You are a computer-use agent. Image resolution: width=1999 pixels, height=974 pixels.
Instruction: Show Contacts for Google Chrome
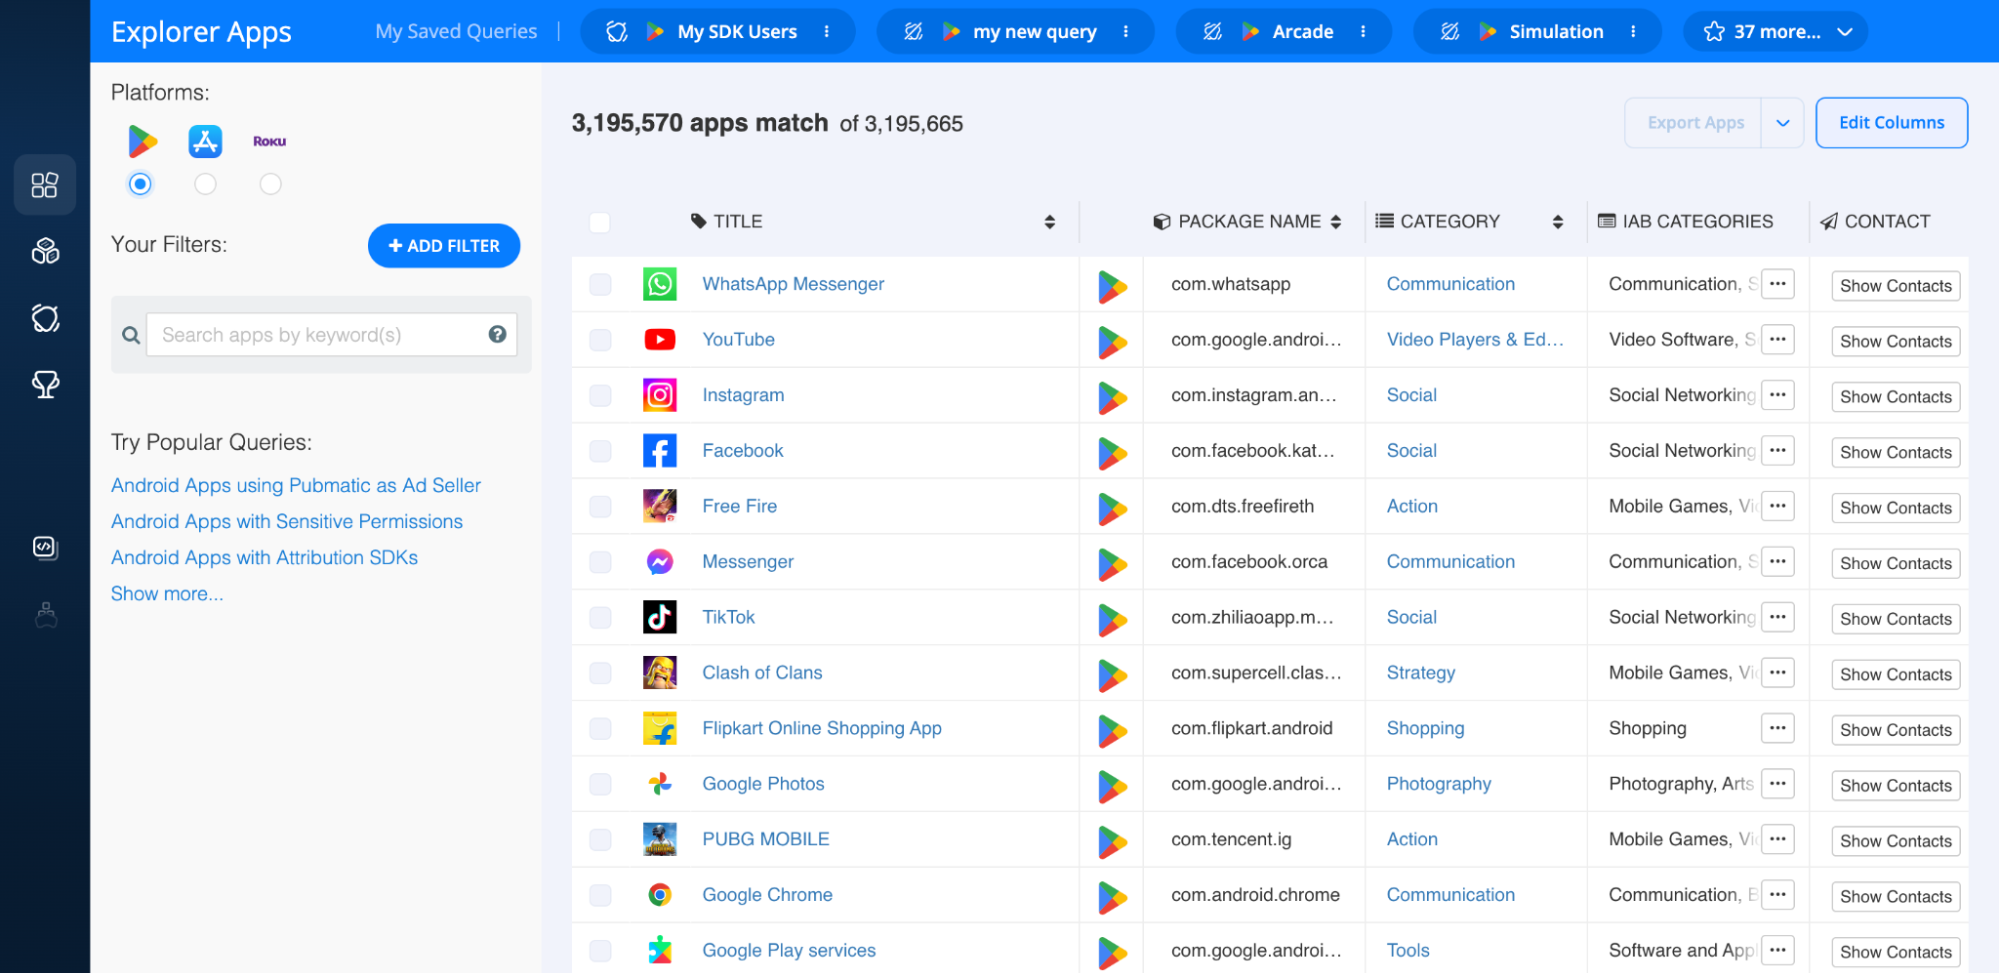tap(1896, 897)
